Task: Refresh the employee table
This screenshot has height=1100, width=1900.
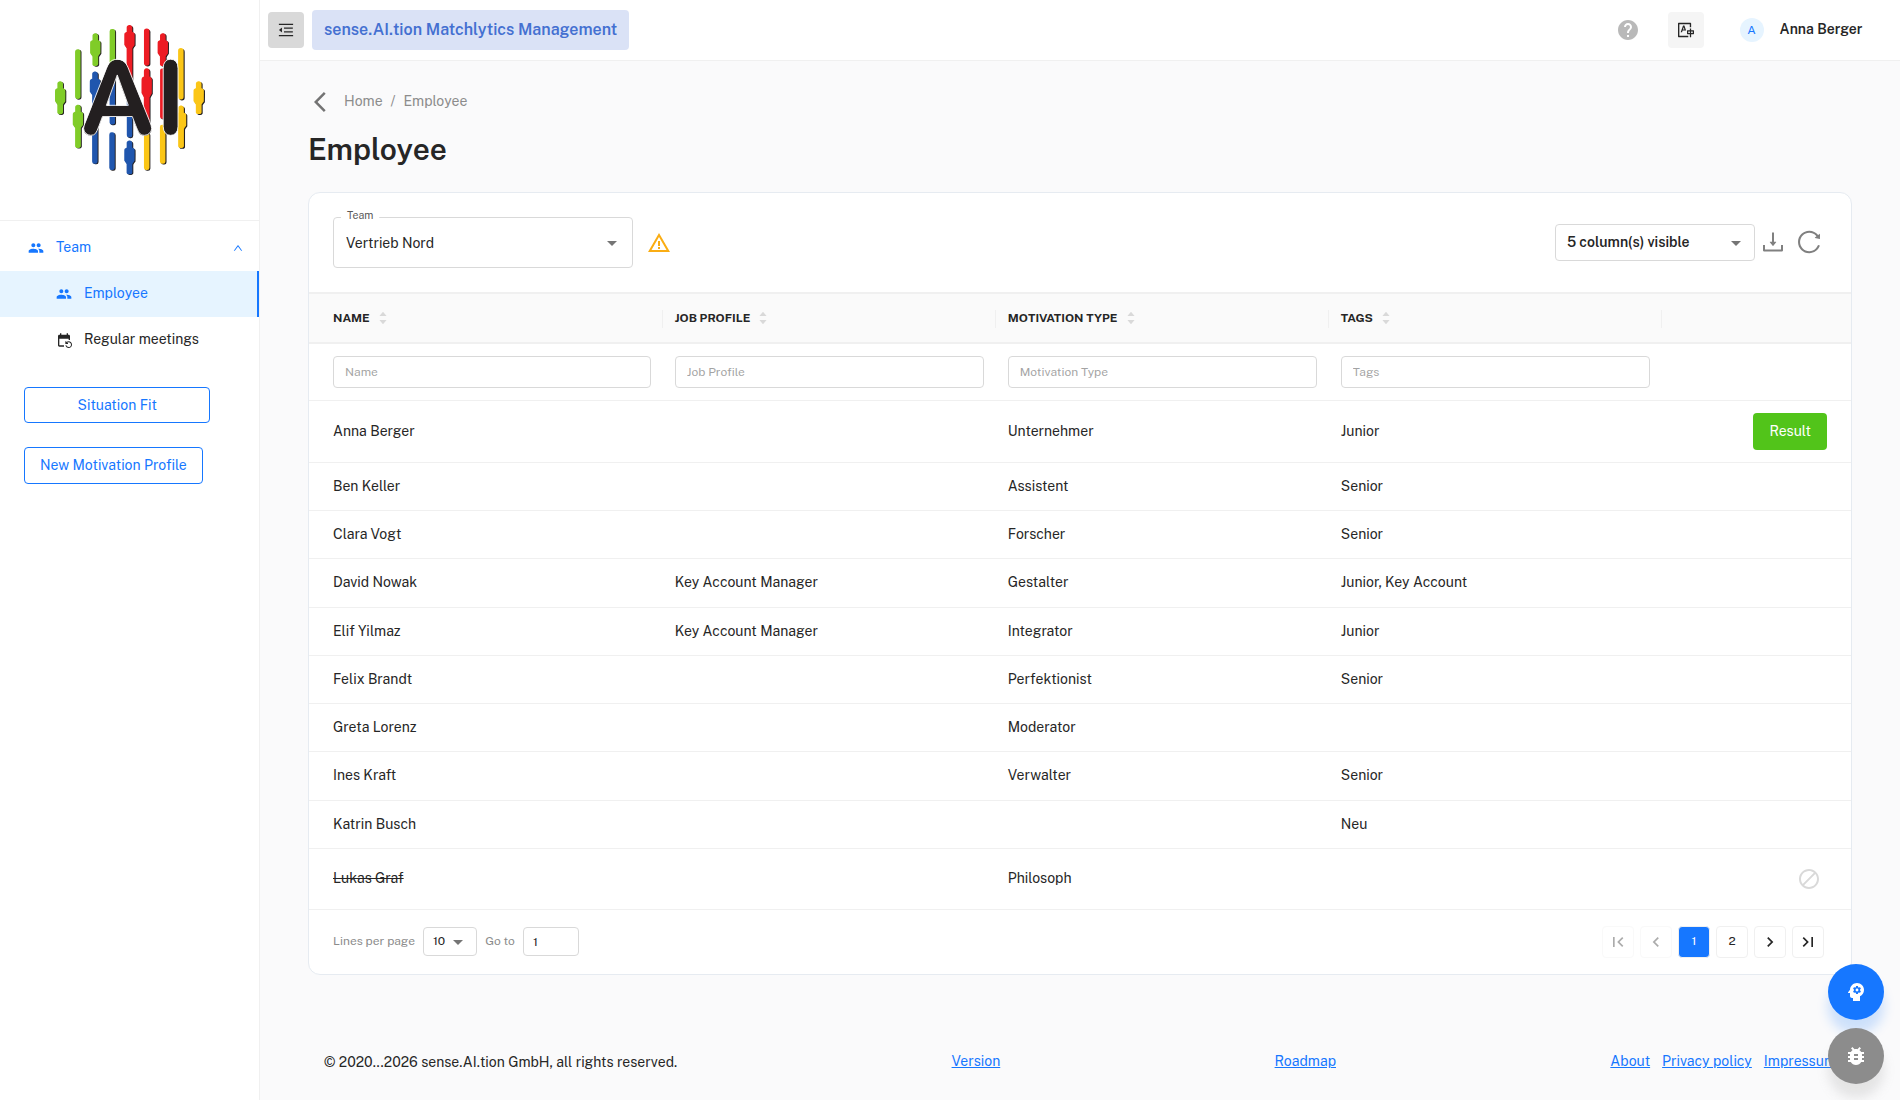Action: pos(1809,242)
